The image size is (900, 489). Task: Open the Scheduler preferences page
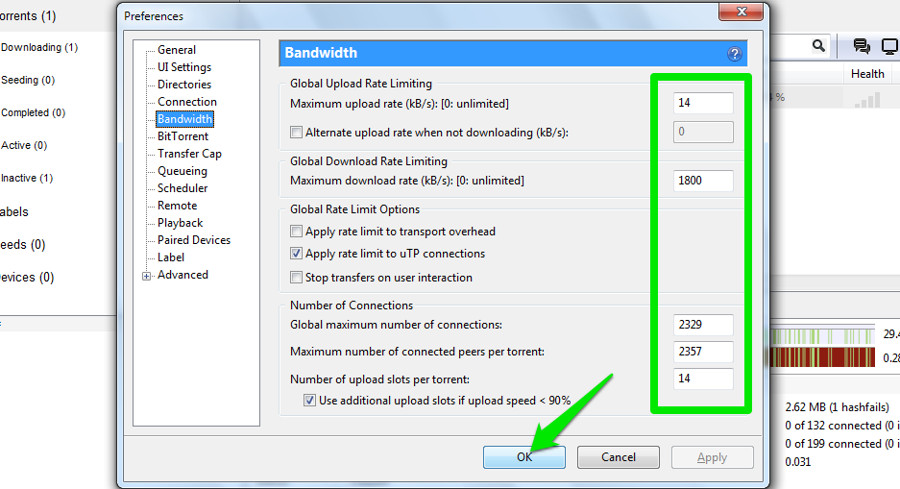coord(182,188)
